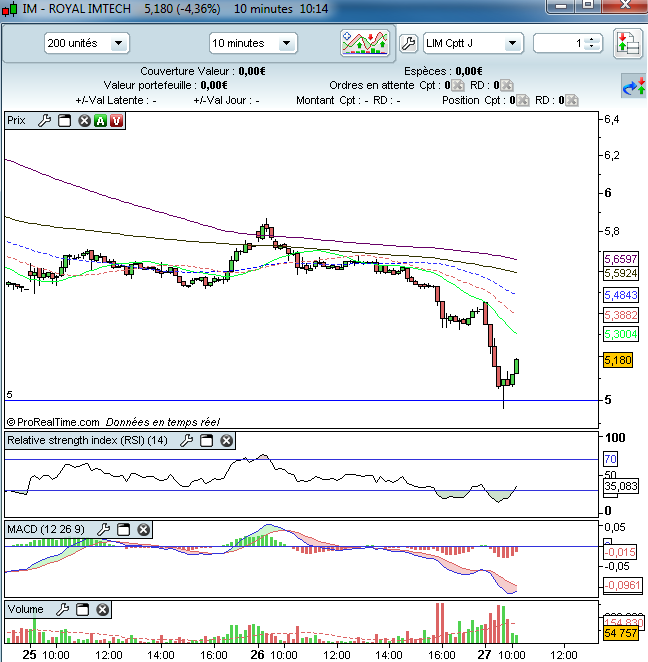
Task: Click the 5,180 current price label
Action: [x=618, y=360]
